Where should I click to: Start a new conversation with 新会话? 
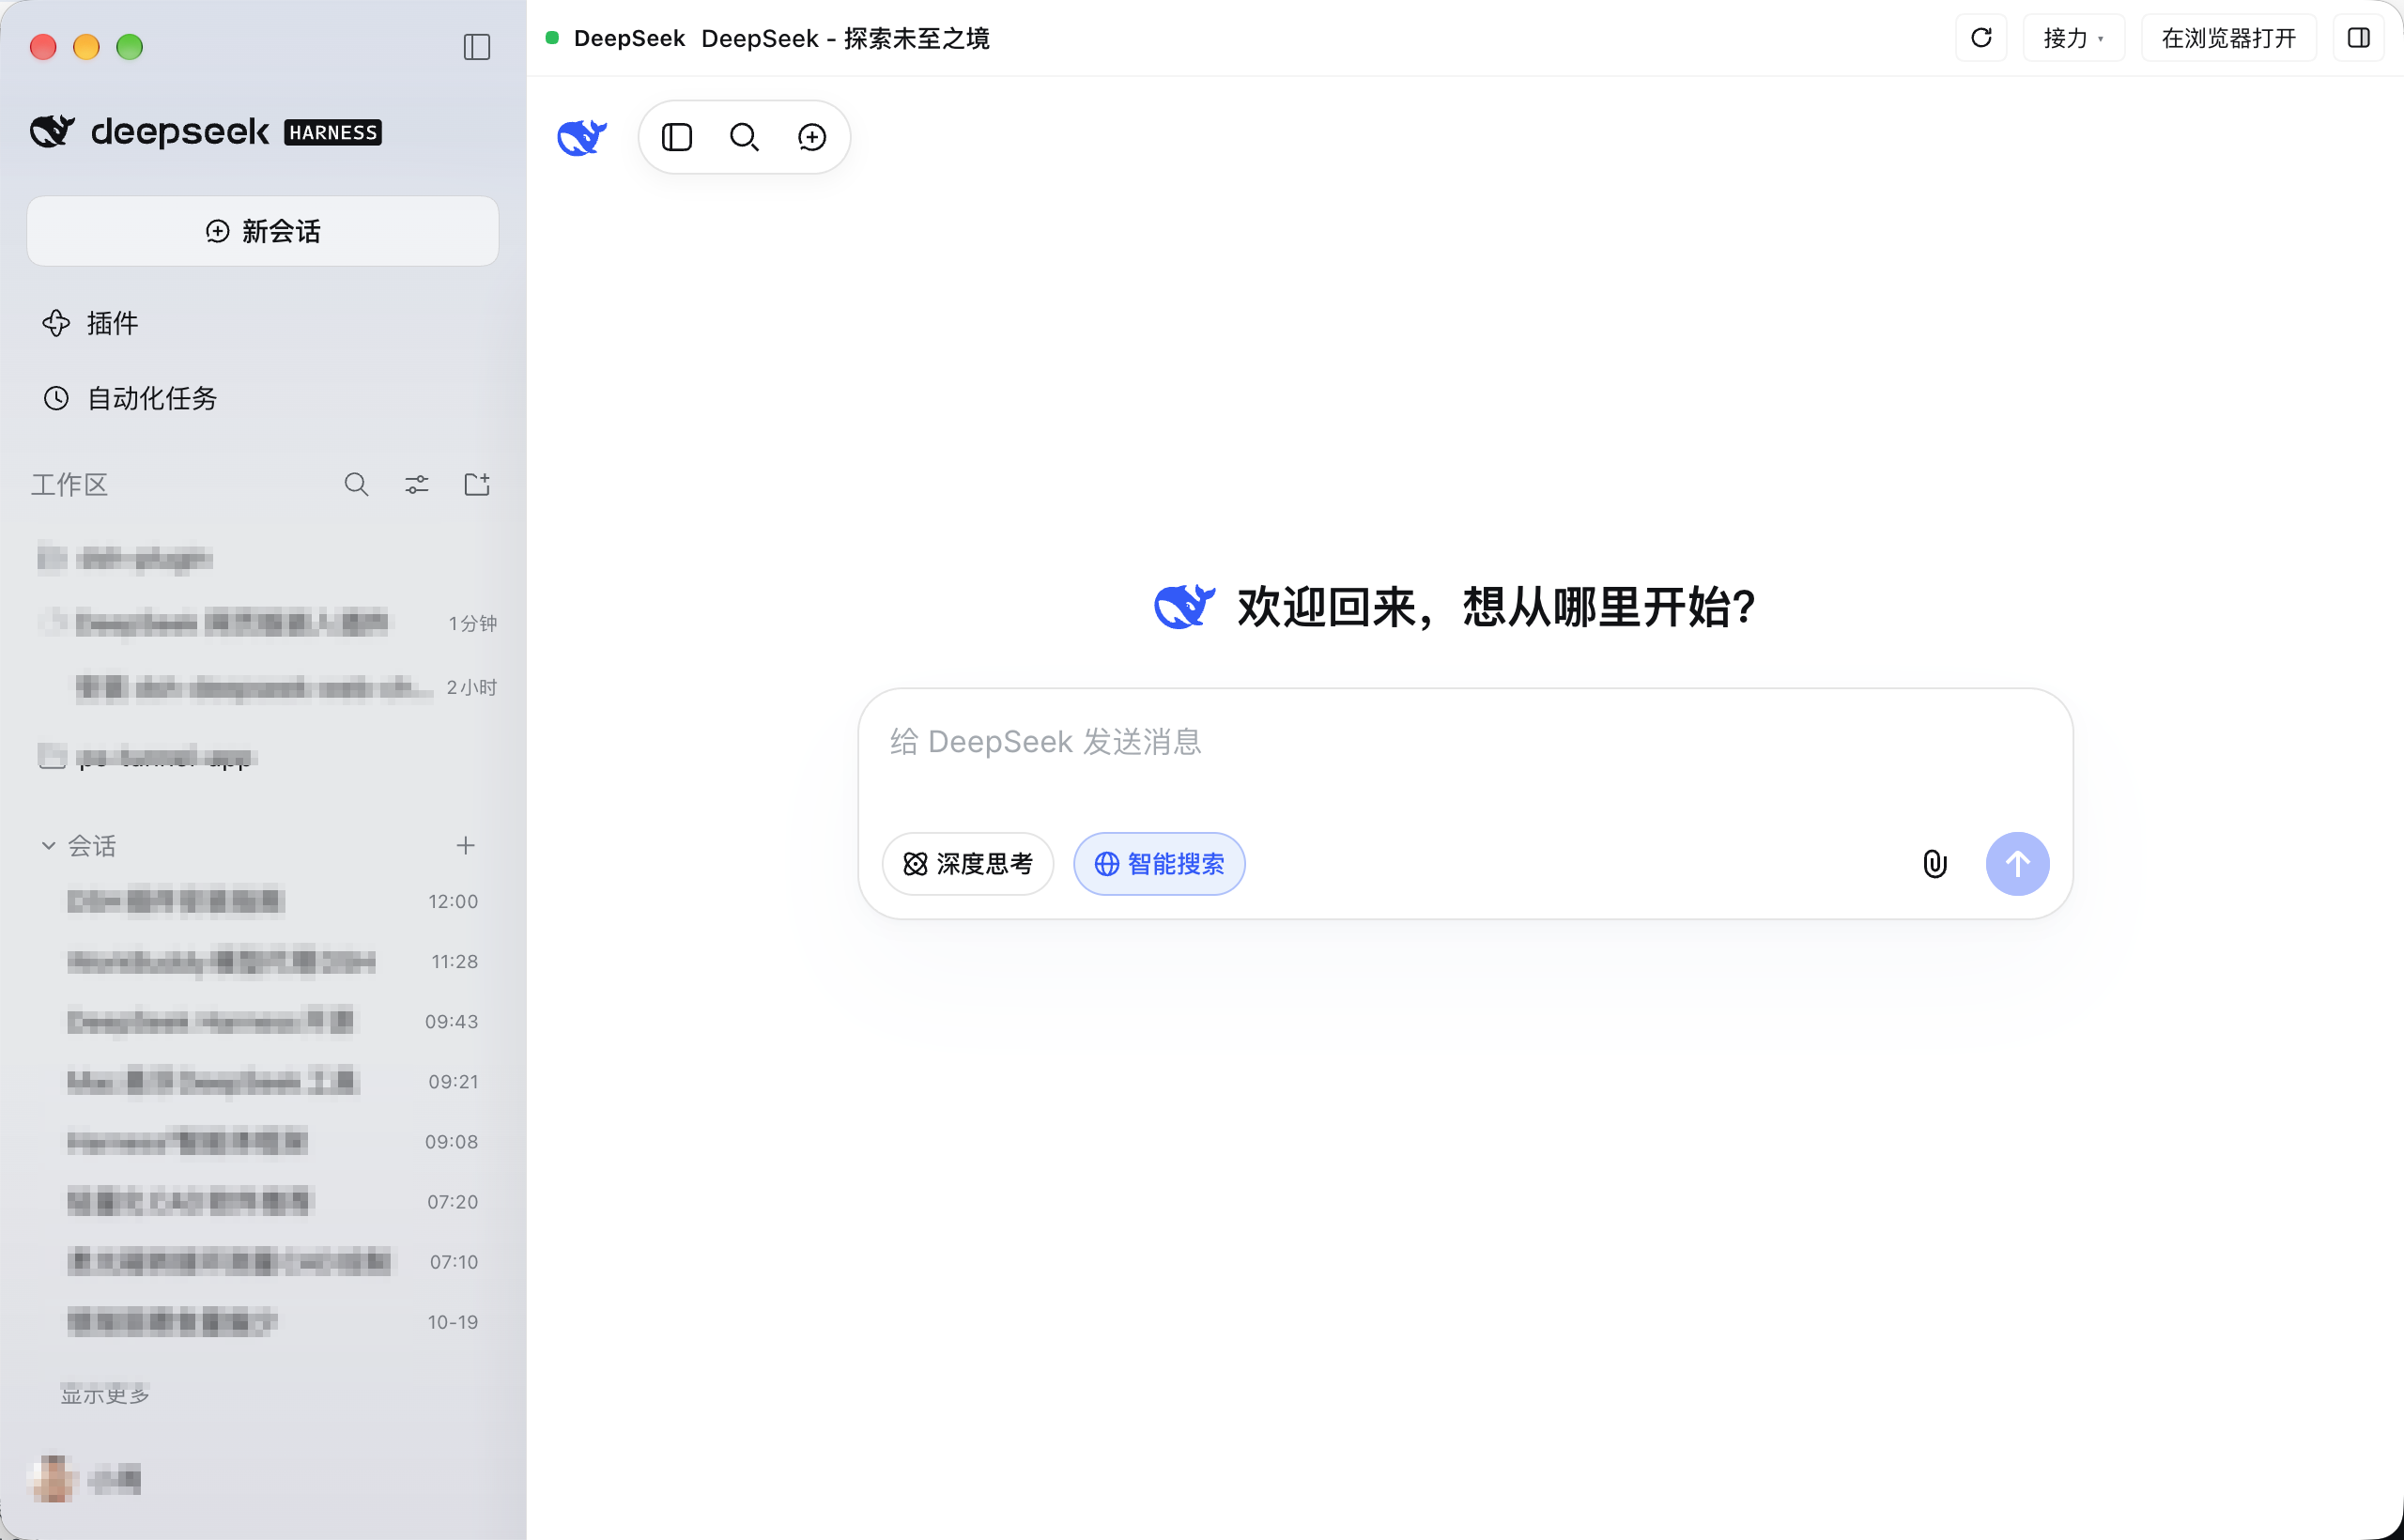pyautogui.click(x=262, y=231)
